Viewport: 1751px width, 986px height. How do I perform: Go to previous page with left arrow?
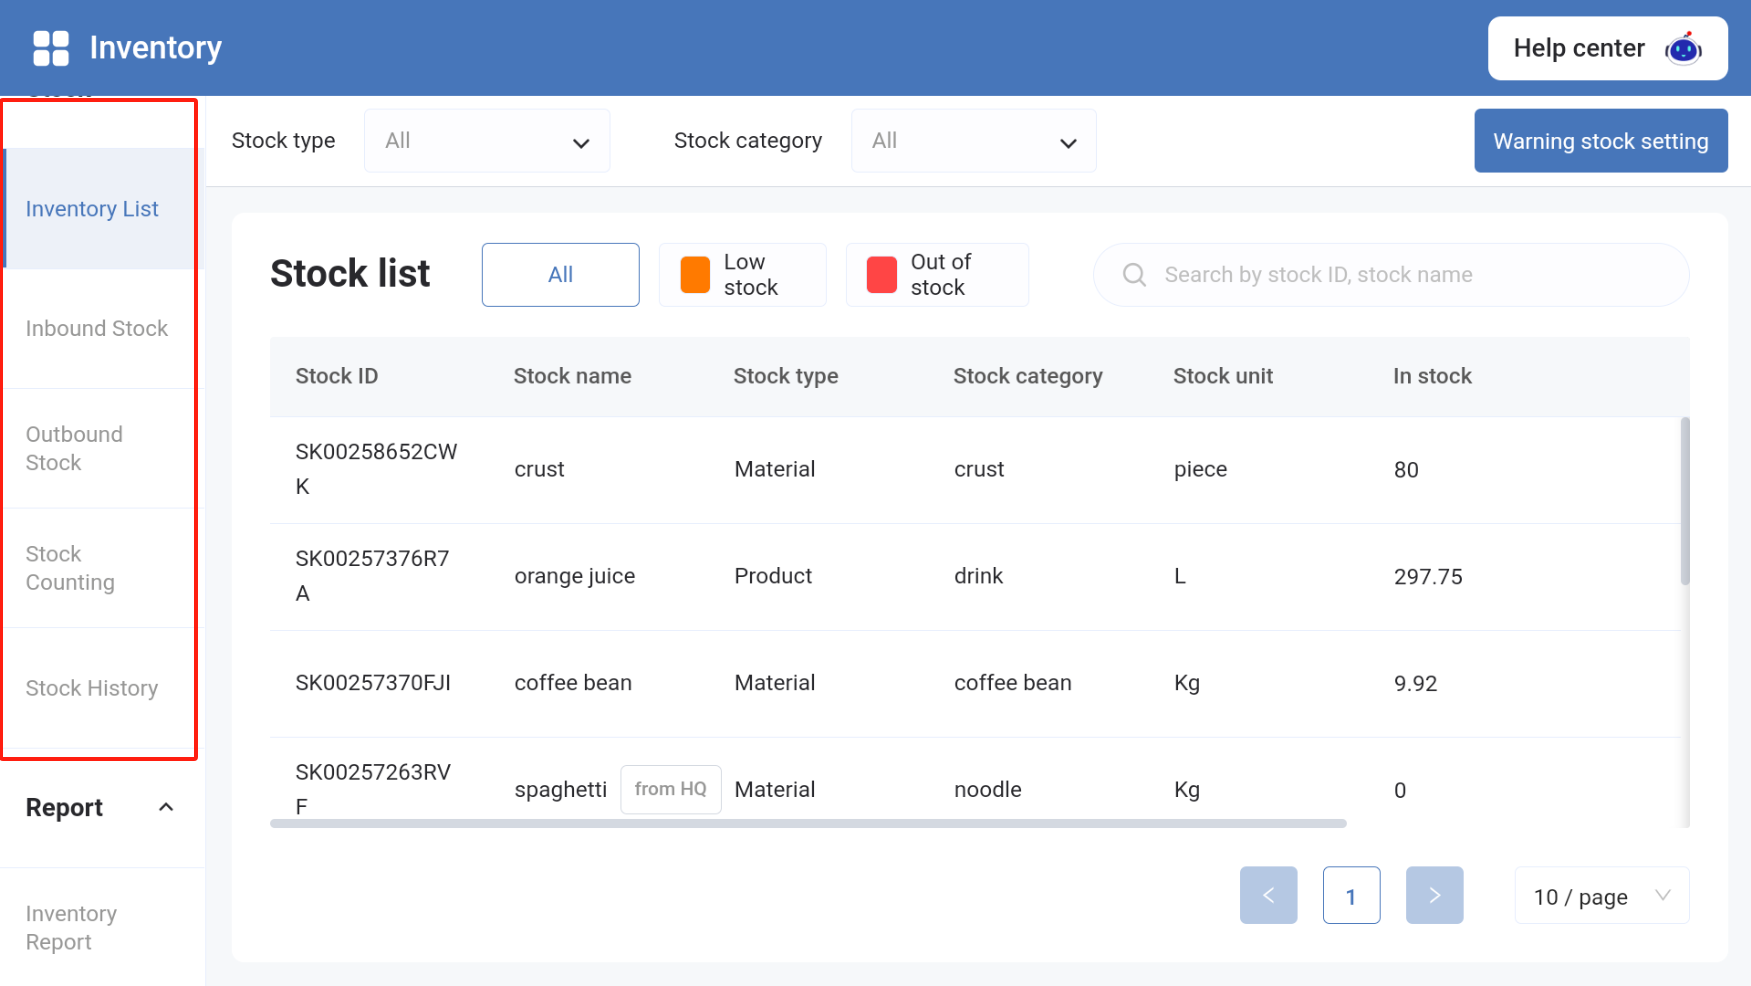coord(1268,895)
